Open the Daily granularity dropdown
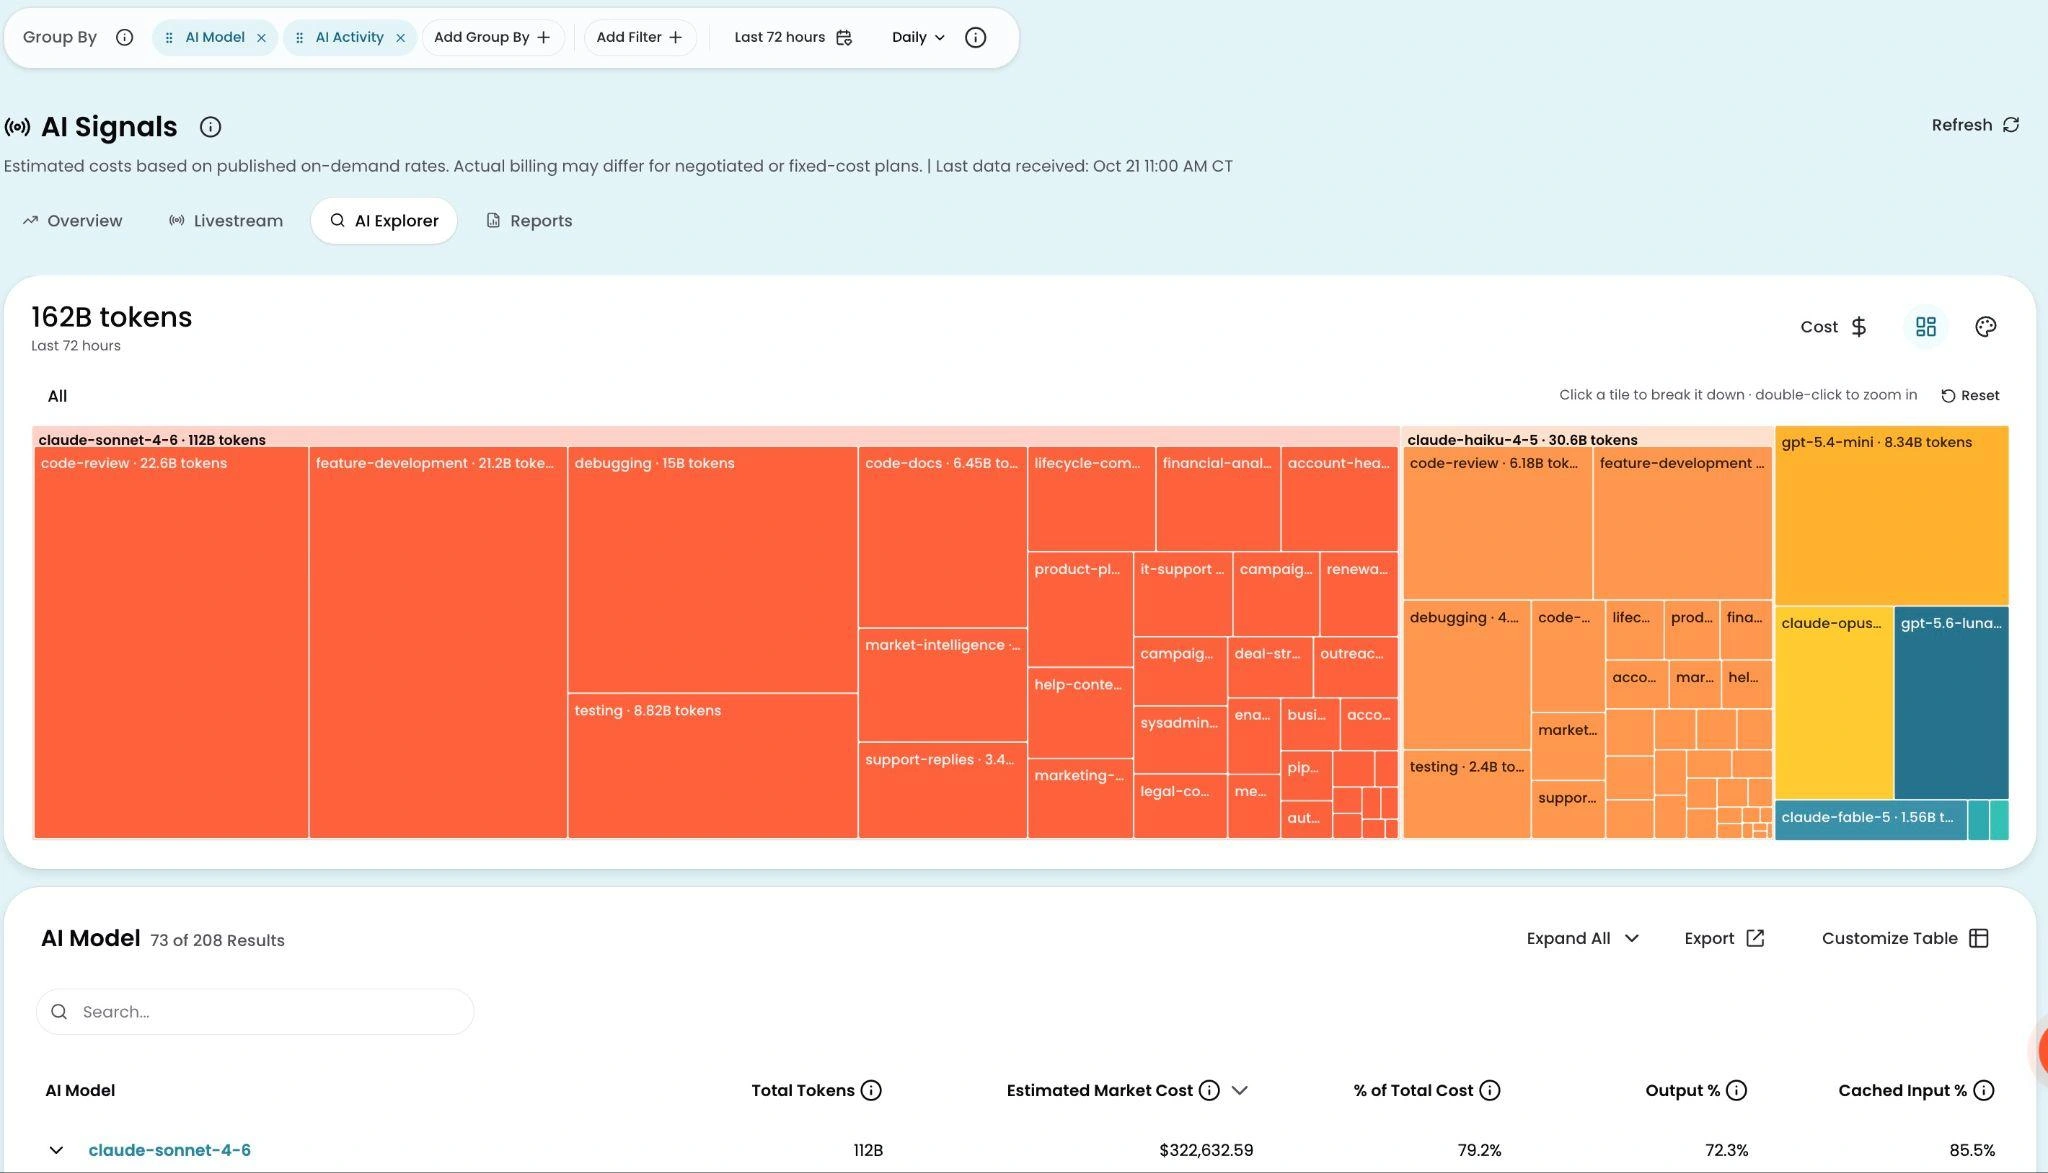The height and width of the screenshot is (1173, 2048). 918,37
